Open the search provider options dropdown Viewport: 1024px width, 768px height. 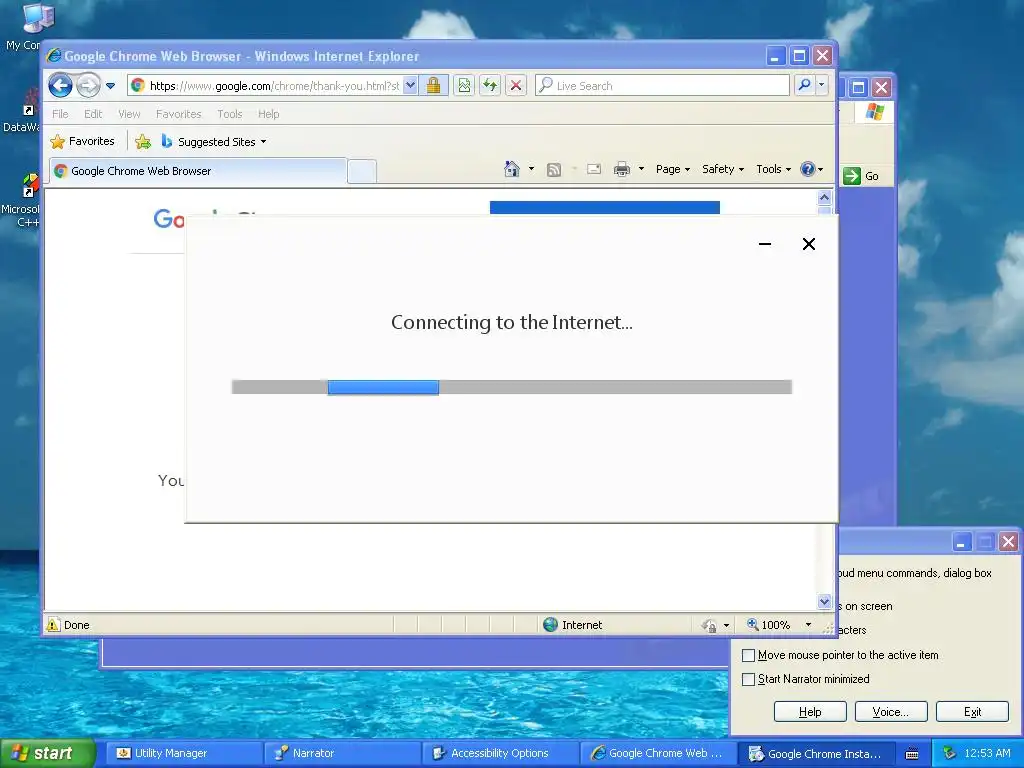[822, 85]
